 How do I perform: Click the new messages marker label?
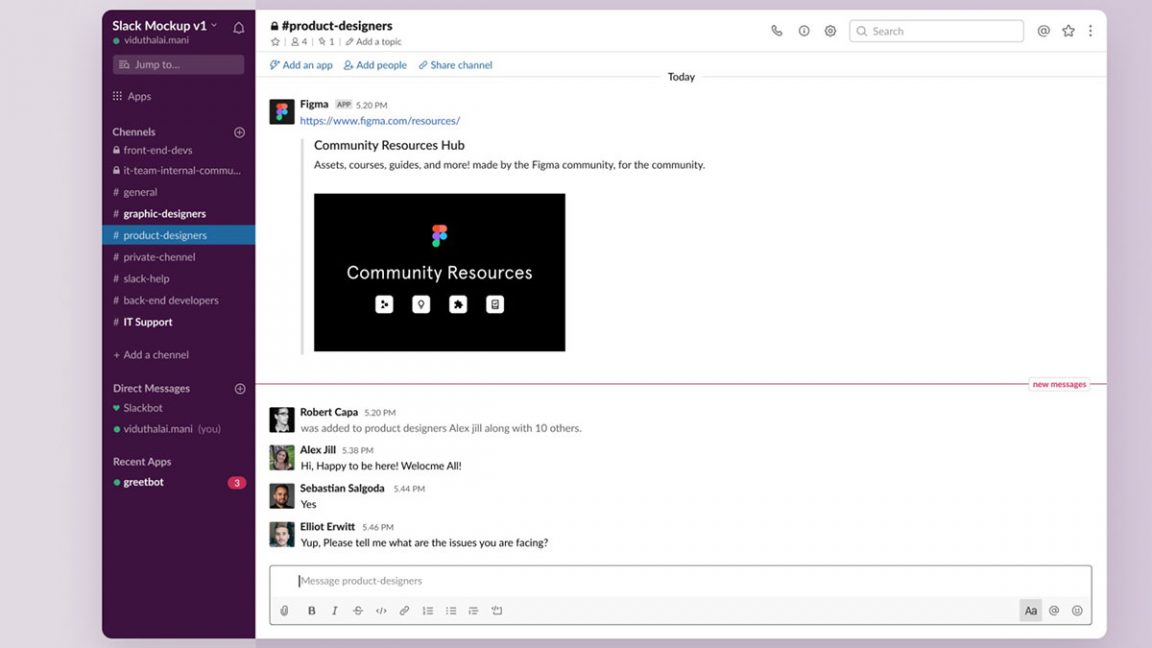click(x=1059, y=384)
